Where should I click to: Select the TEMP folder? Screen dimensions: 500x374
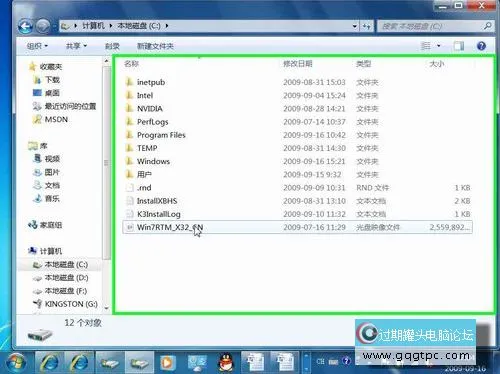[x=147, y=148]
